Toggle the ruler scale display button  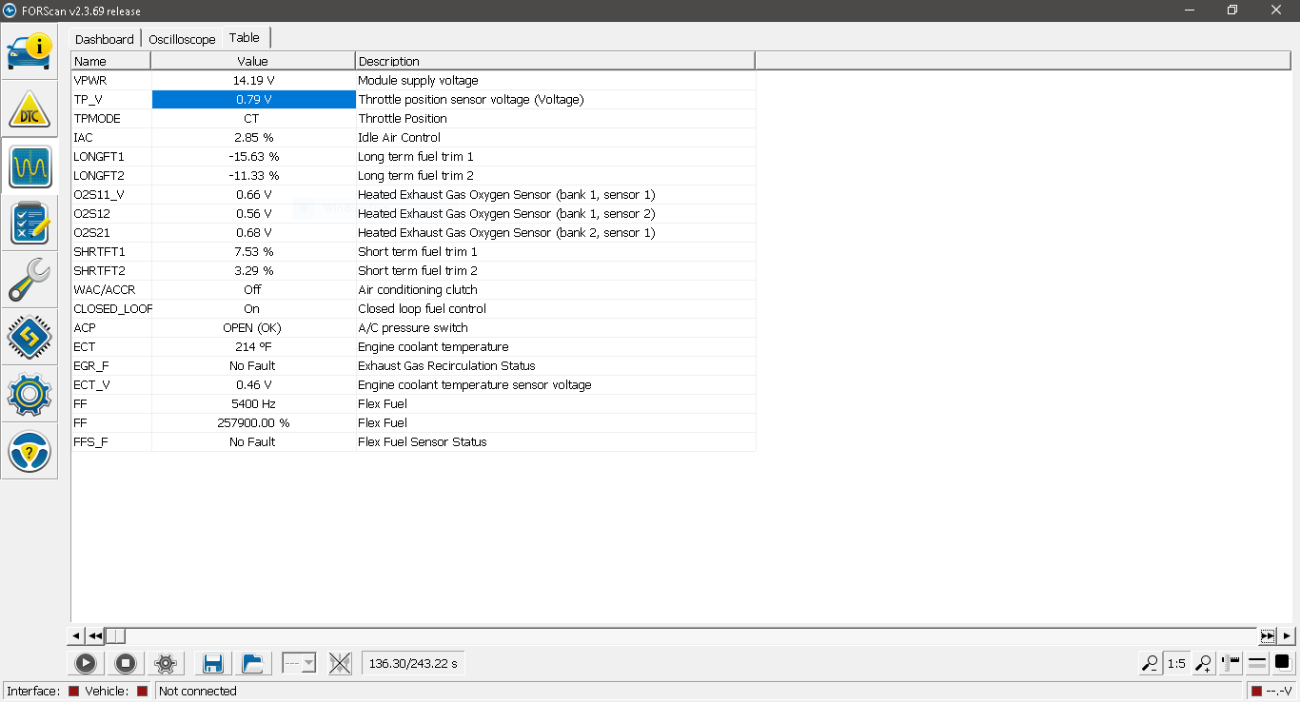[1231, 663]
